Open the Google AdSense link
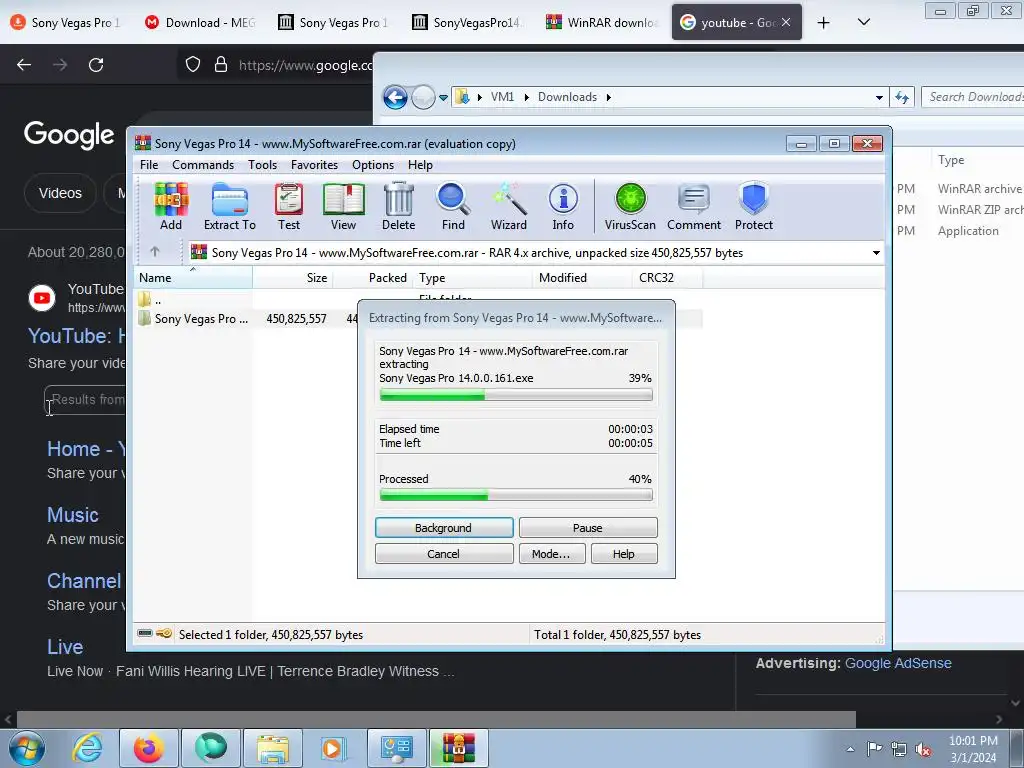The width and height of the screenshot is (1024, 768). tap(898, 663)
